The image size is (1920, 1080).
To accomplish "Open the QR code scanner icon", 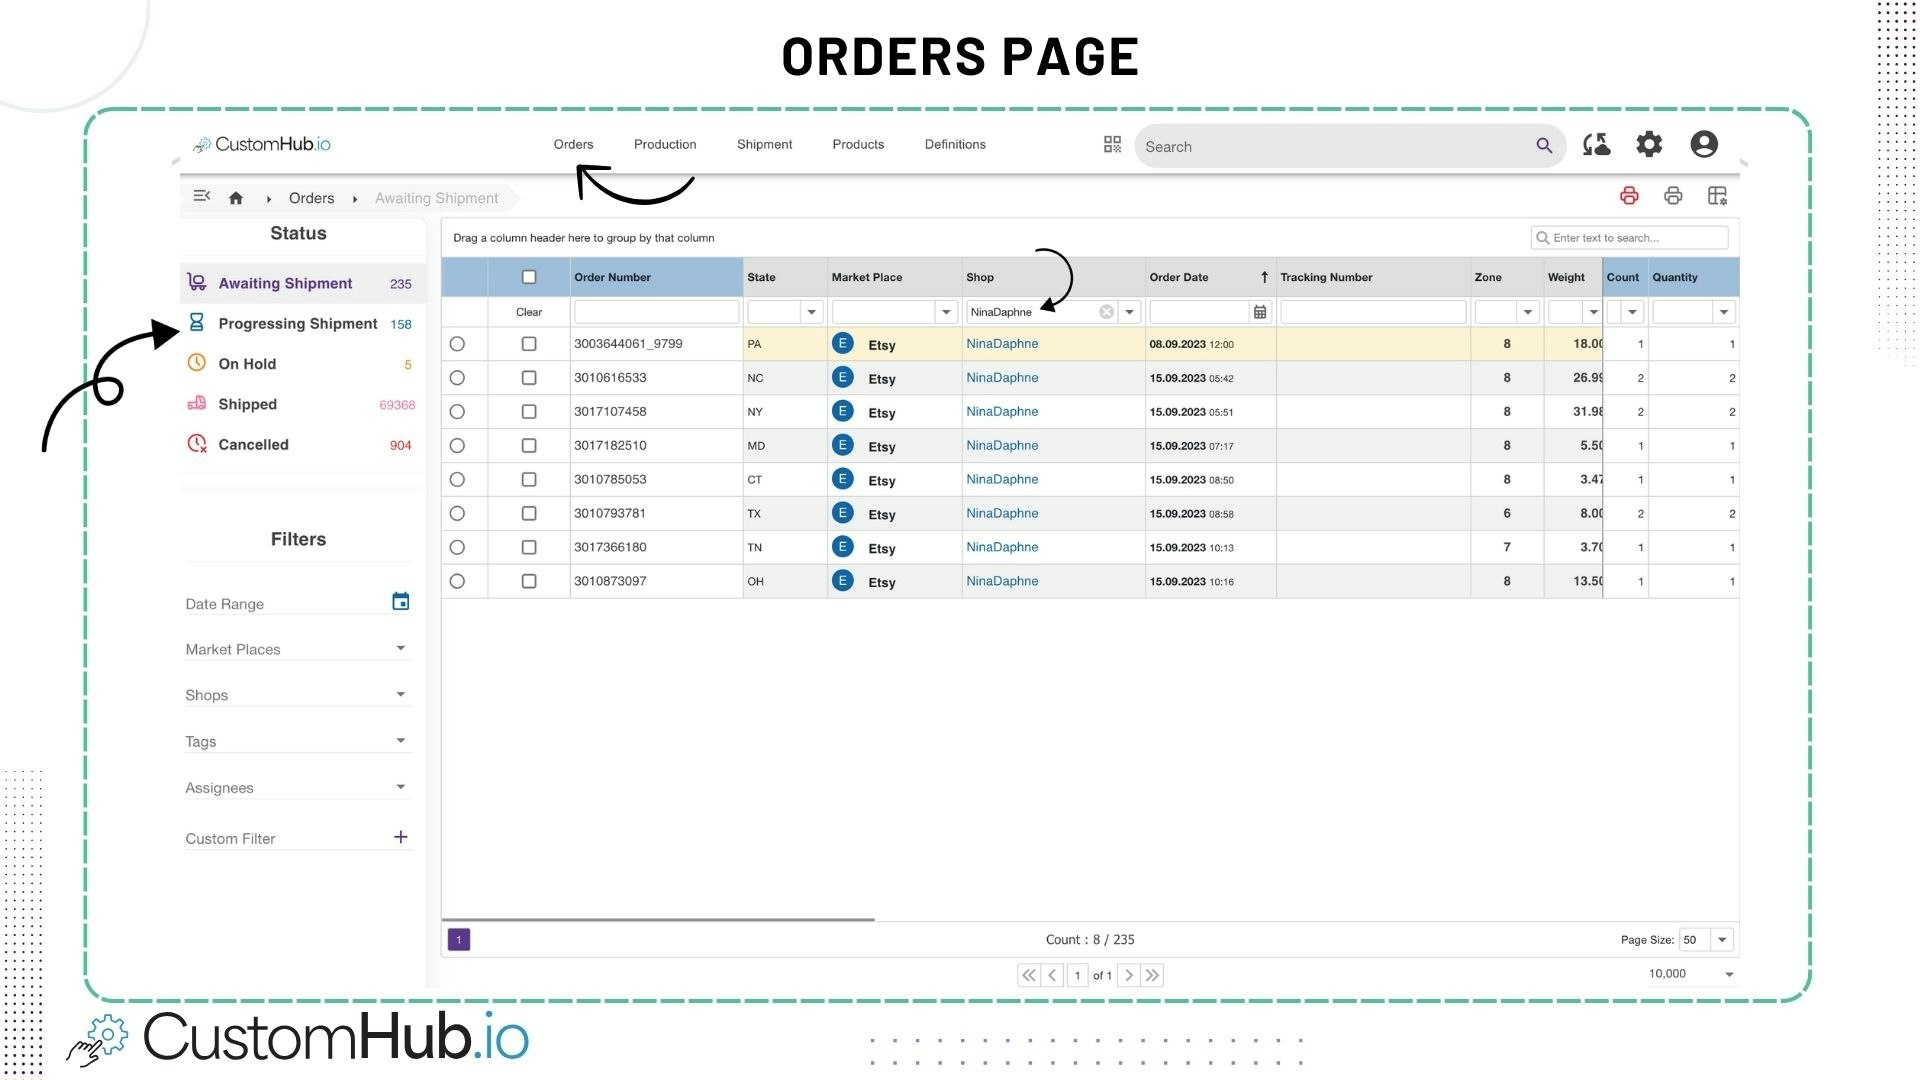I will coord(1112,145).
